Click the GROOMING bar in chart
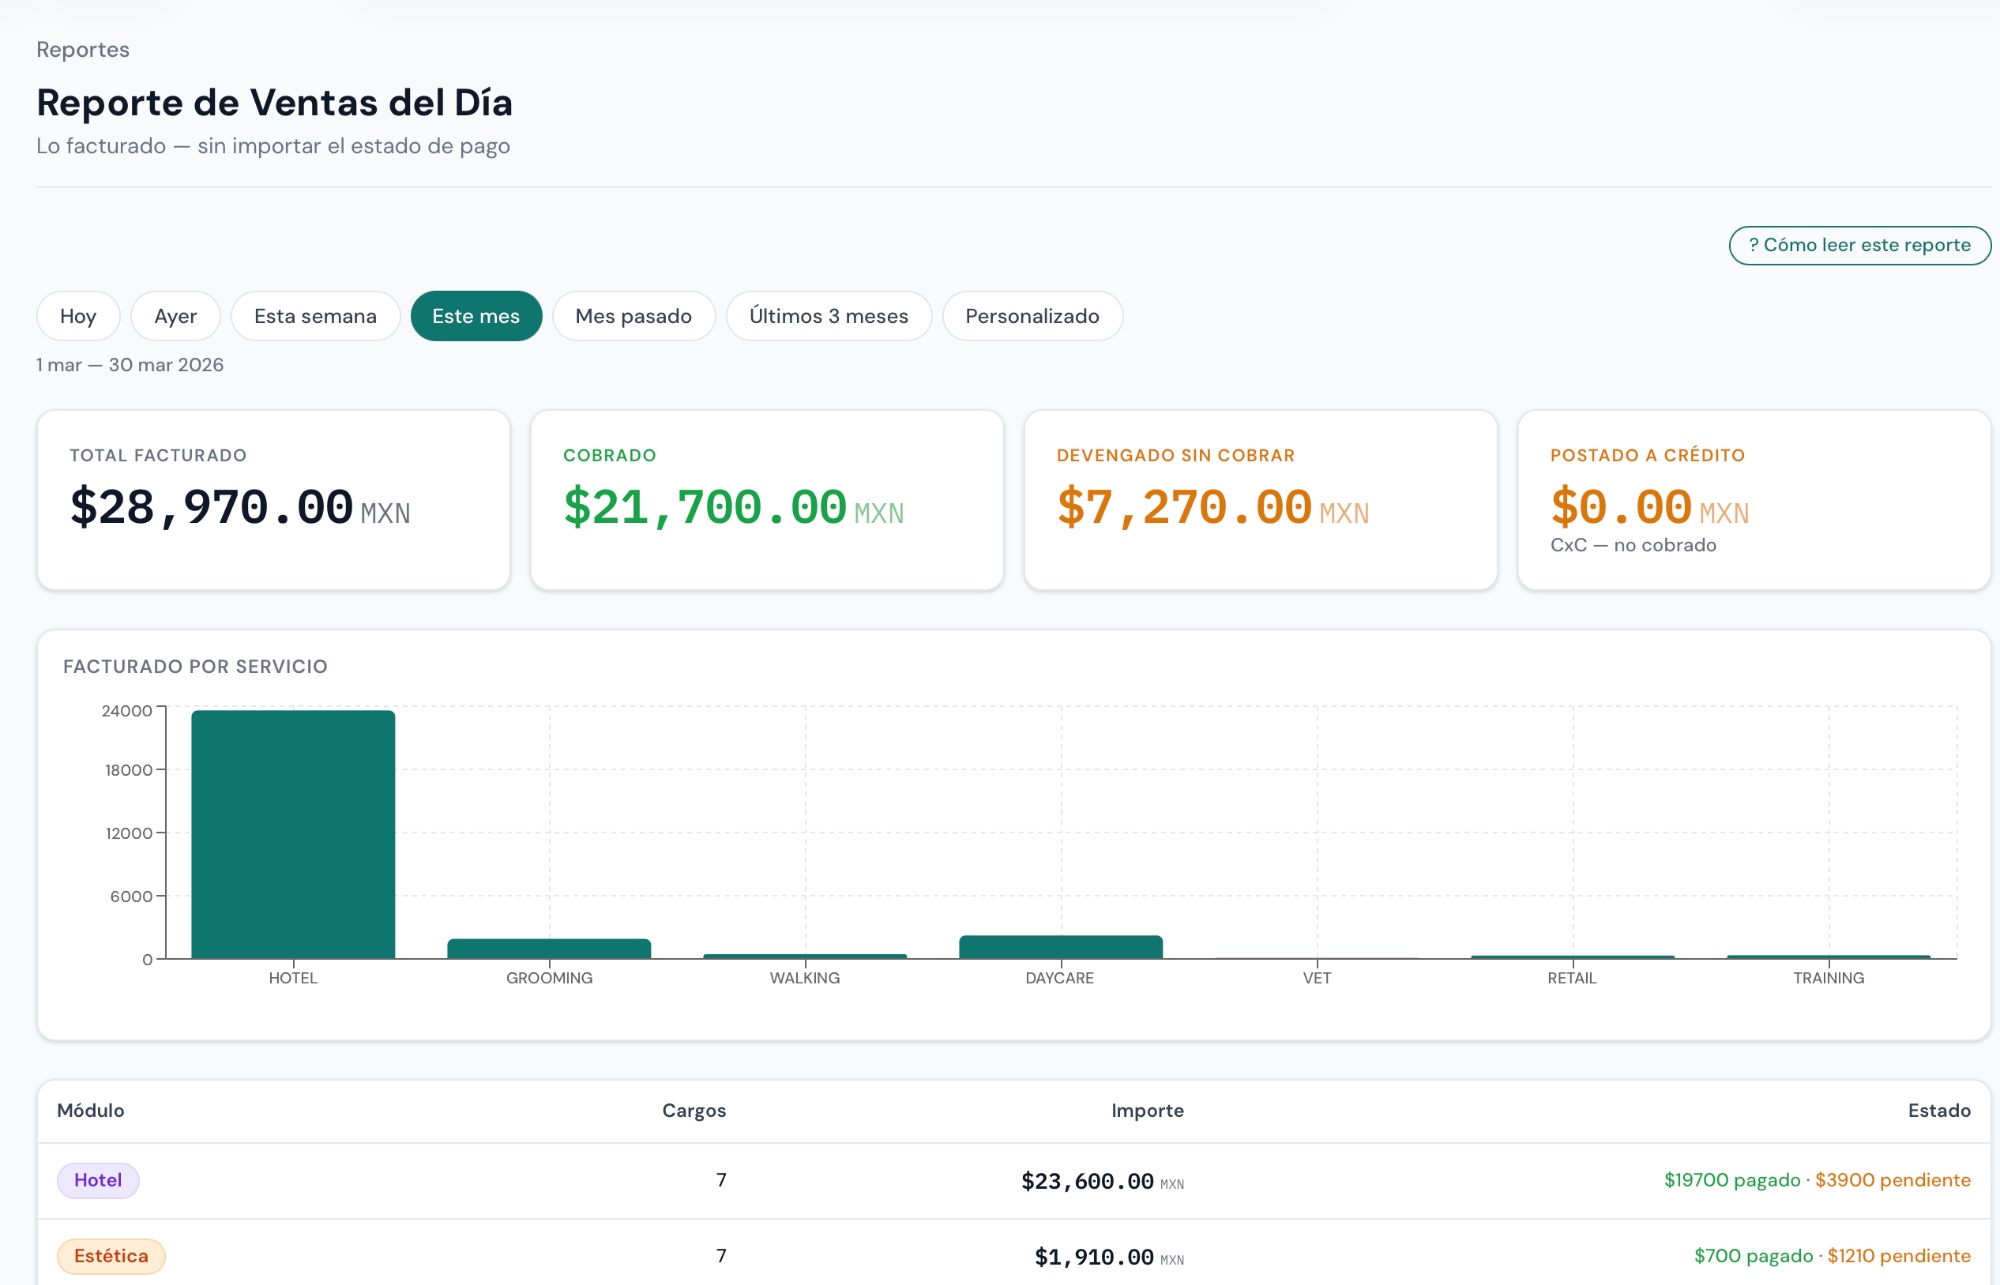This screenshot has width=2000, height=1285. pos(549,948)
